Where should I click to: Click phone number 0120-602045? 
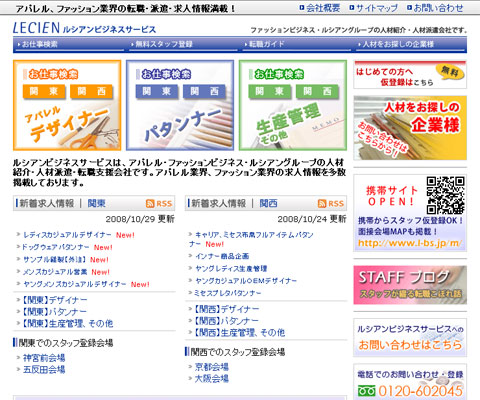pyautogui.click(x=420, y=391)
